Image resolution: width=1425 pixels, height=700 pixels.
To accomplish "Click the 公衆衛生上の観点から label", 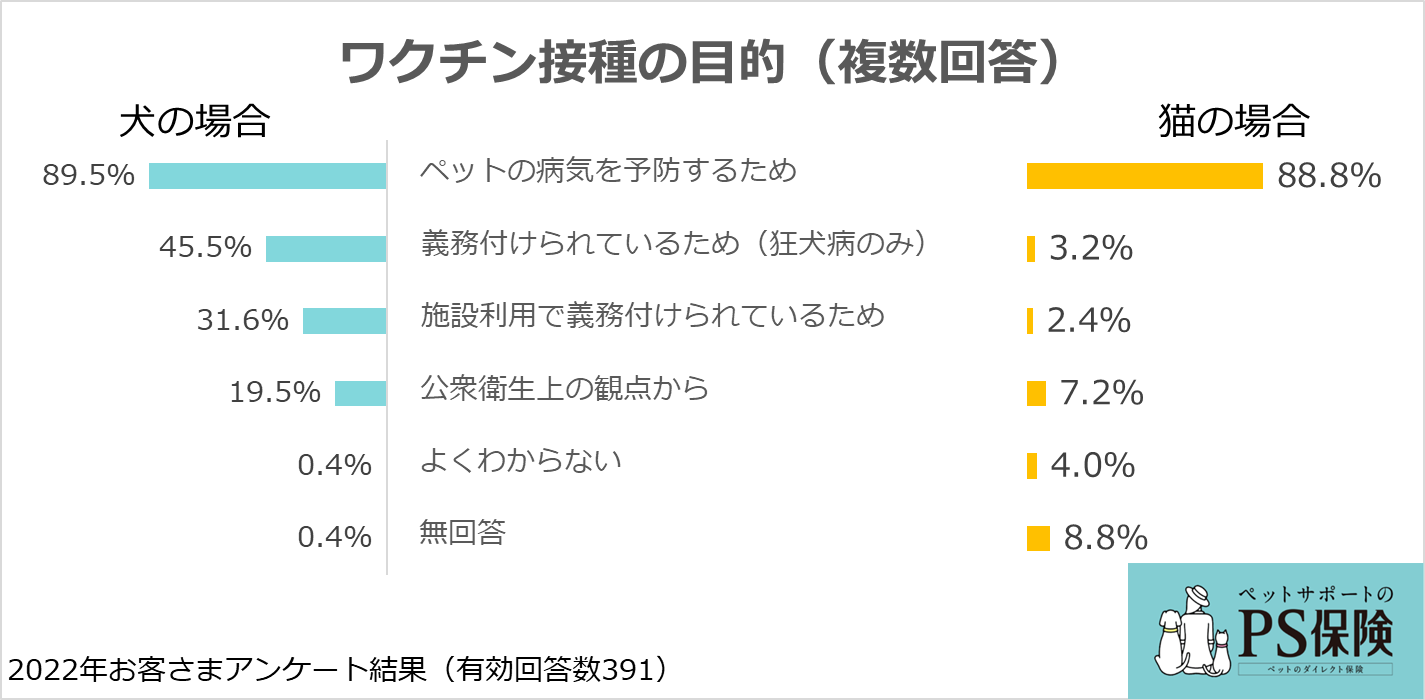I will coord(565,388).
